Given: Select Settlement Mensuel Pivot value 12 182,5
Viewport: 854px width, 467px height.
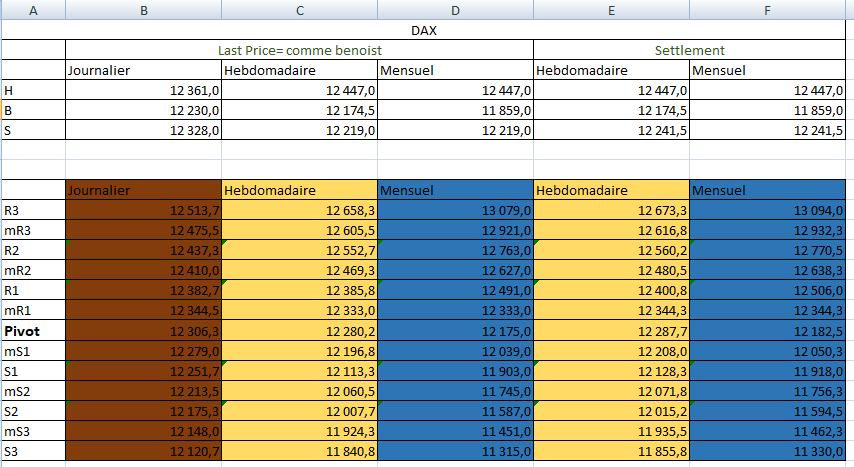Looking at the screenshot, I should pos(767,331).
